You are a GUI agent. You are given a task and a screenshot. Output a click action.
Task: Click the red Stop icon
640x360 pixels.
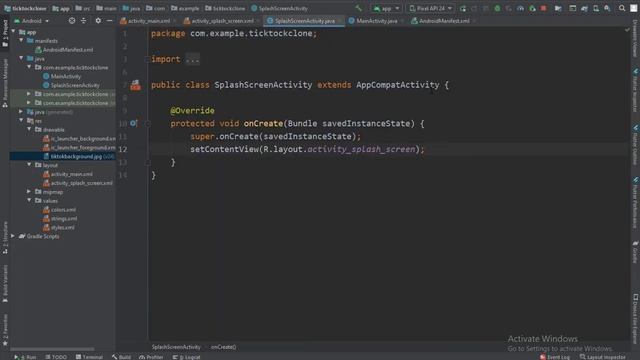click(544, 8)
